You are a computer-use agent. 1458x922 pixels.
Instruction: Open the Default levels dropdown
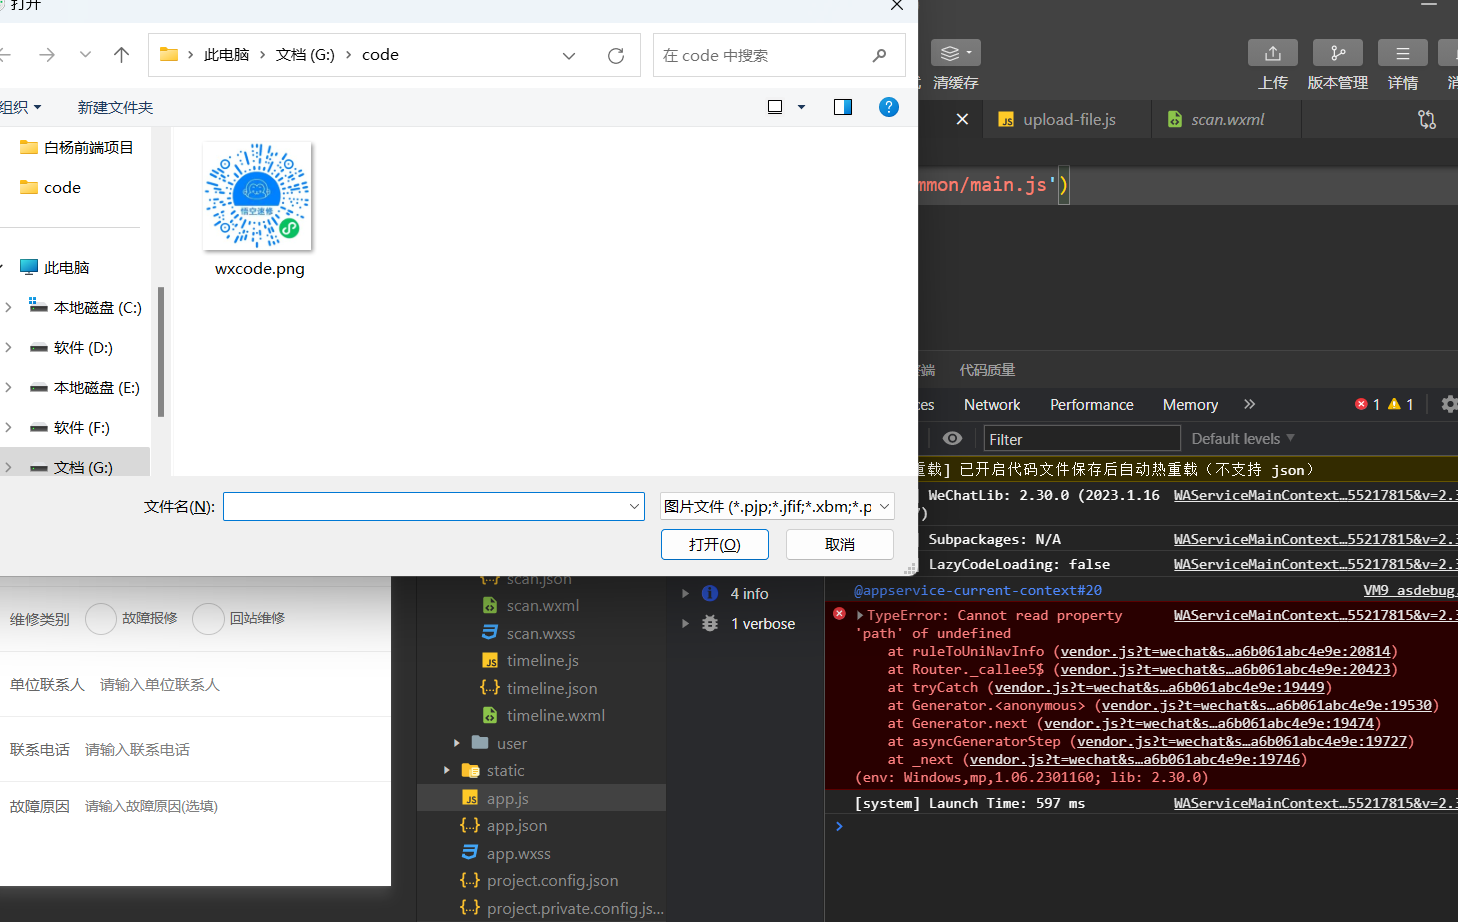tap(1243, 439)
